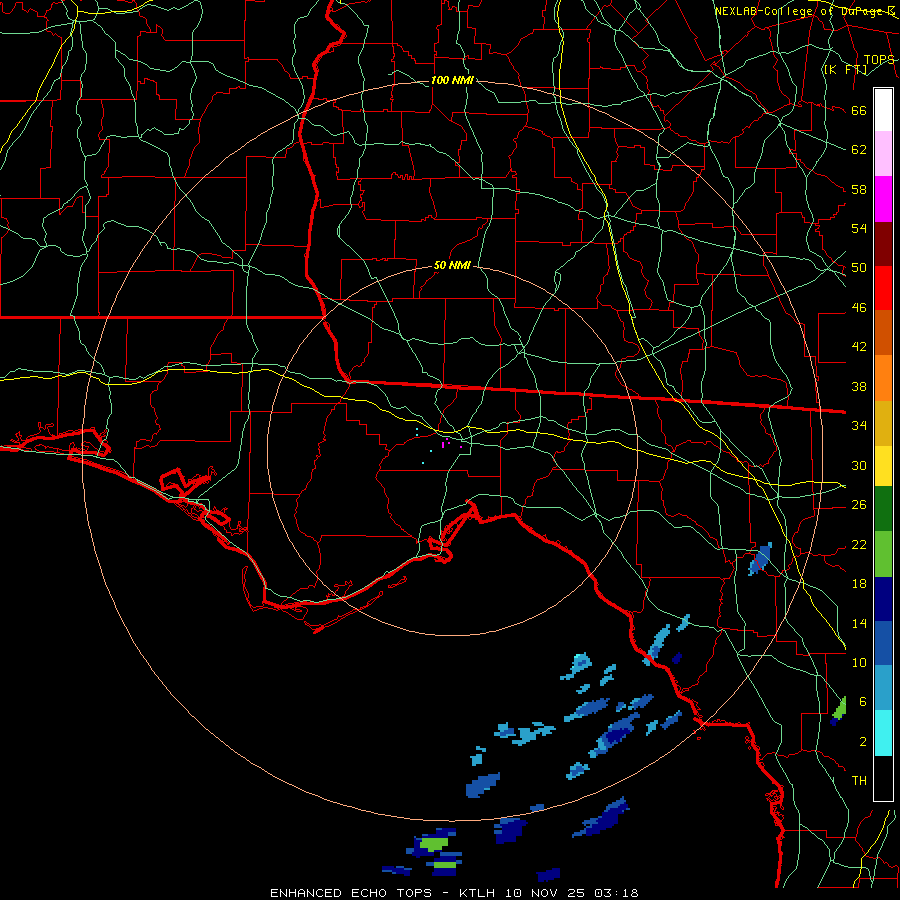Click the 50 NMI range ring label
The width and height of the screenshot is (900, 900).
pos(452,265)
